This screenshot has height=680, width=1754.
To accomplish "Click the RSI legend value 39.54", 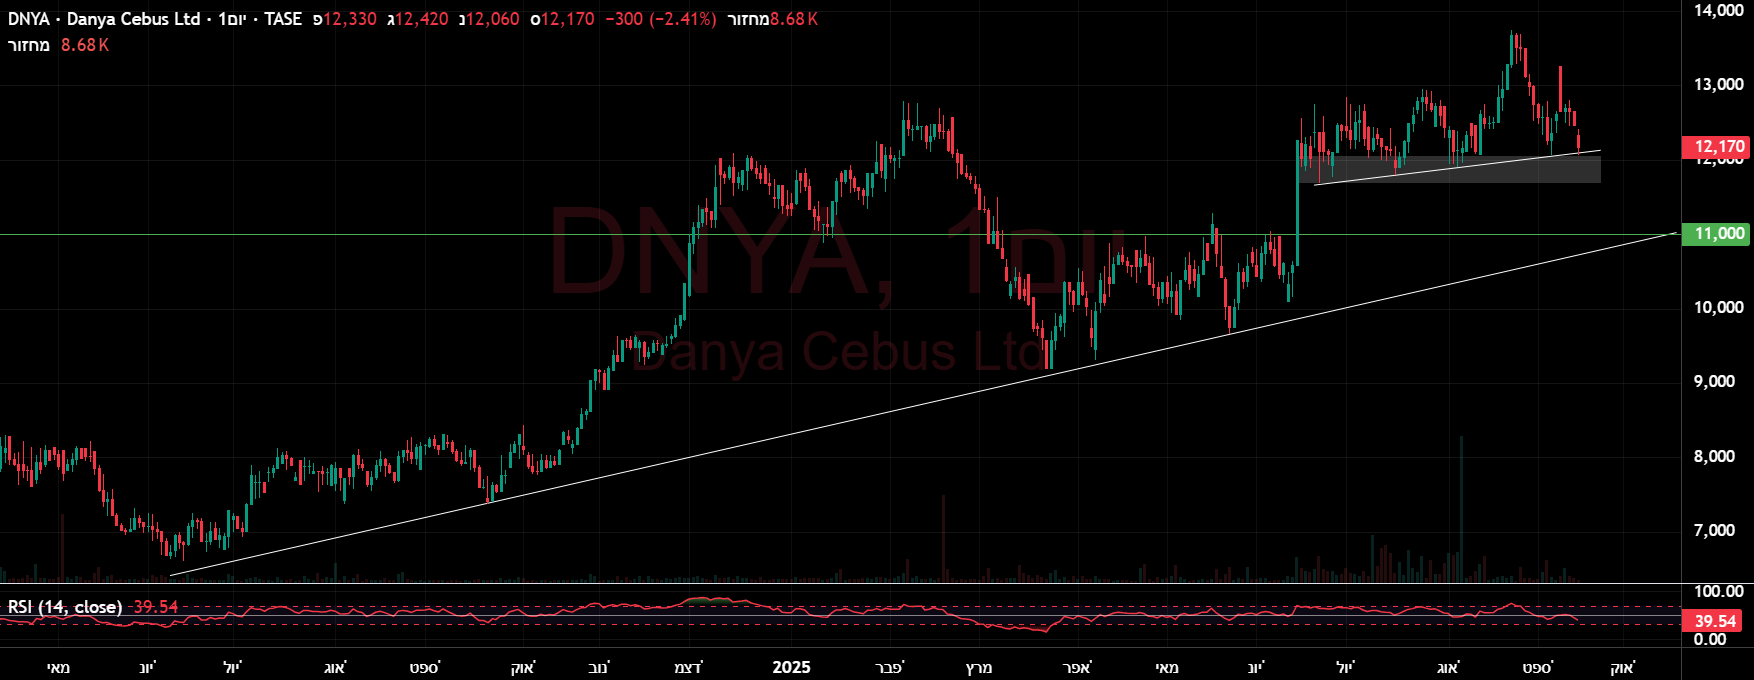I will coord(155,607).
